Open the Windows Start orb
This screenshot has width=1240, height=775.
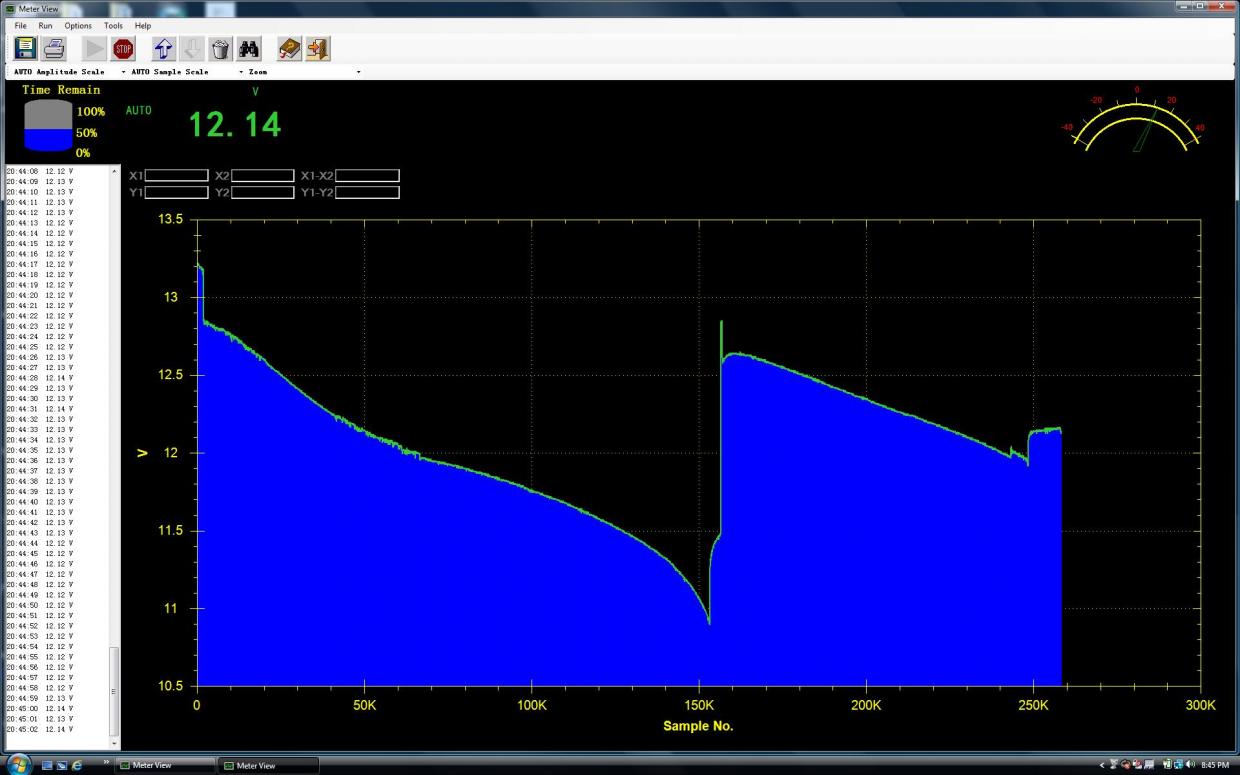(18, 765)
